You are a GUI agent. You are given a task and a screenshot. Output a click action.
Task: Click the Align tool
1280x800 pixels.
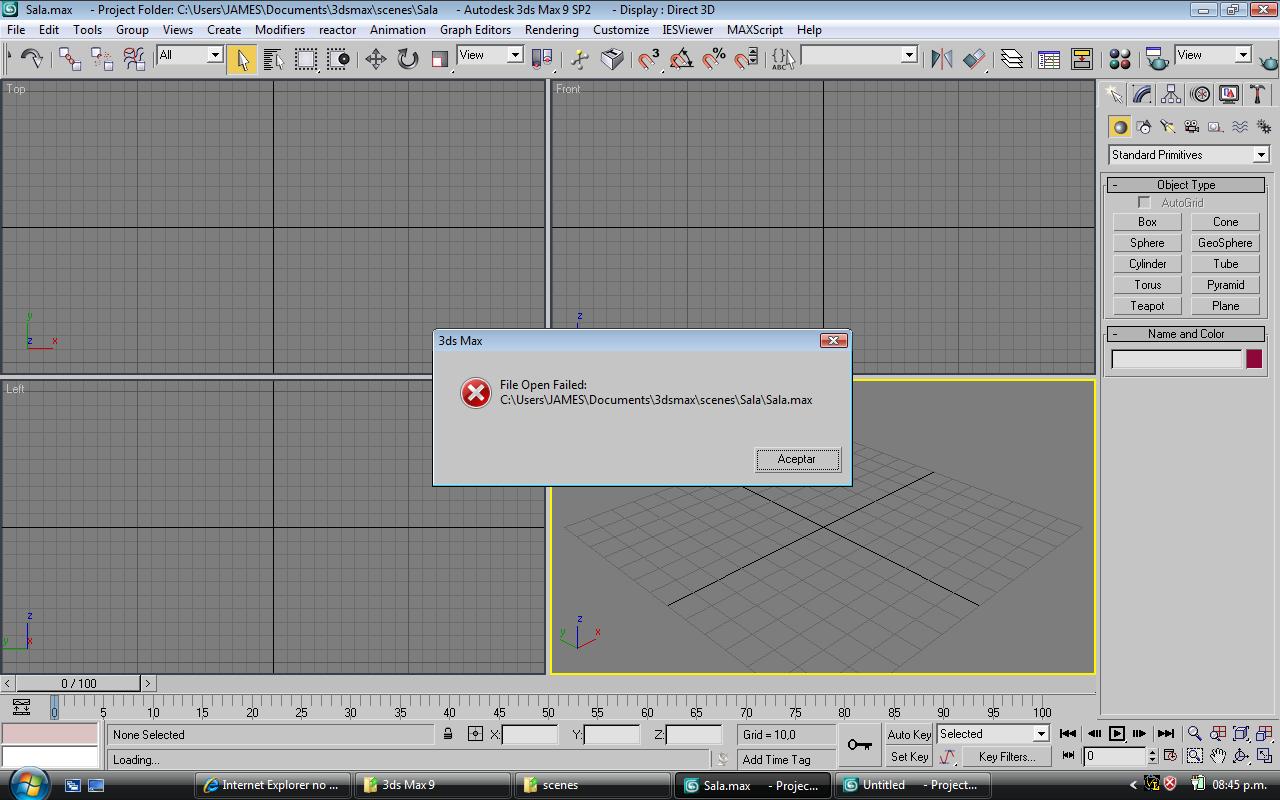click(x=974, y=59)
